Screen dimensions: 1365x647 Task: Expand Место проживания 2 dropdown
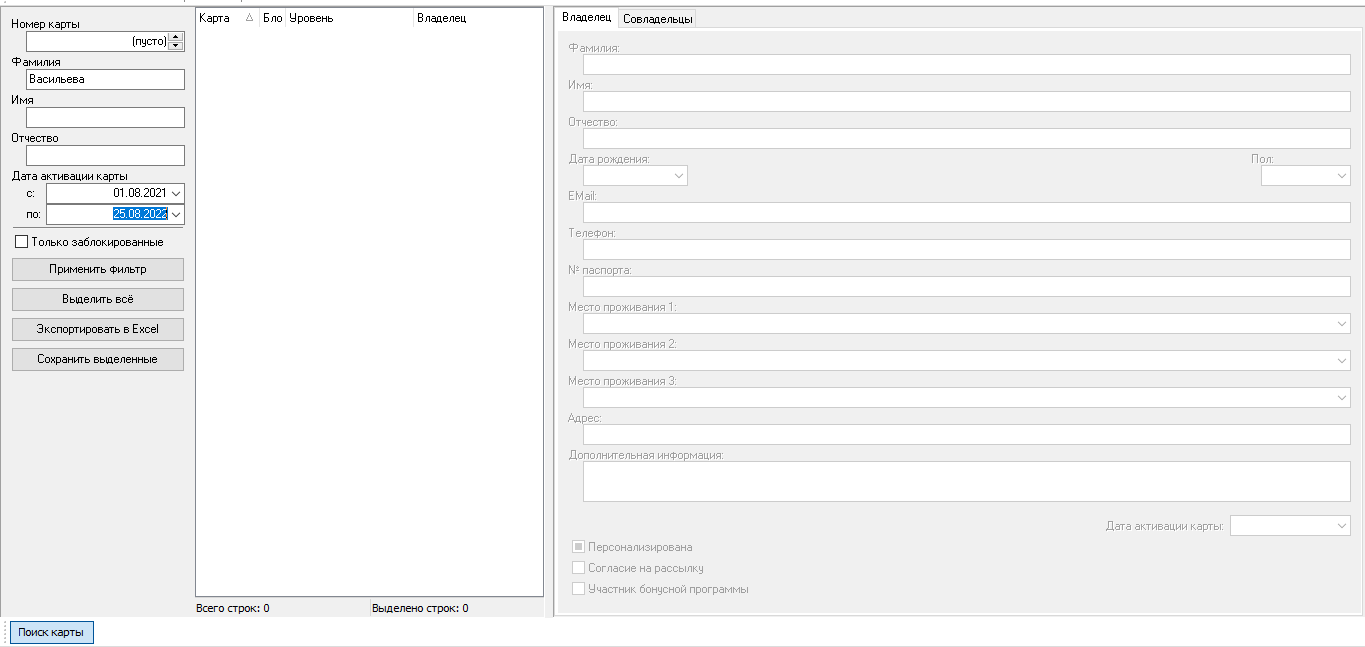[x=1342, y=361]
